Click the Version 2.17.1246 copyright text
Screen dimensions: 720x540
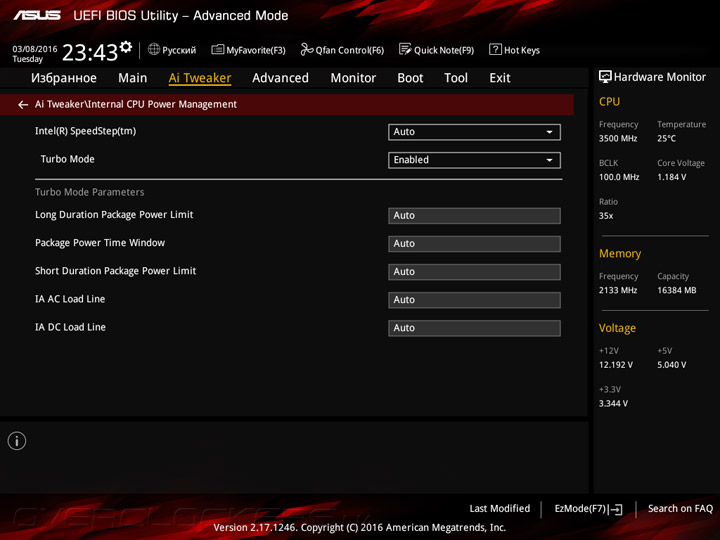[360, 528]
